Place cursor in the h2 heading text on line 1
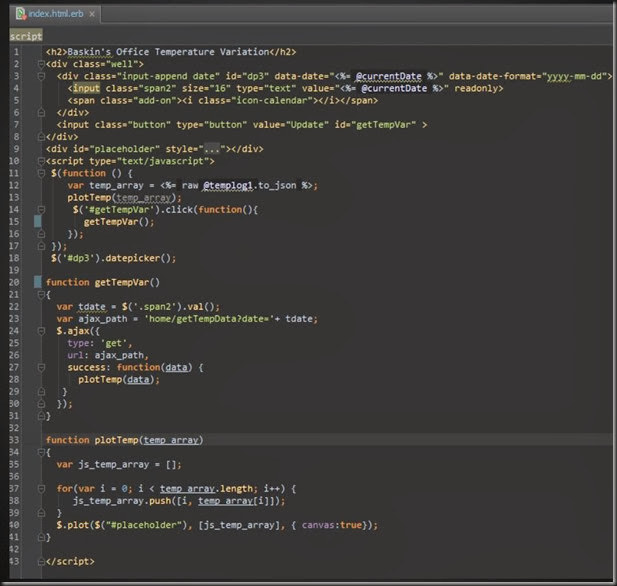This screenshot has width=617, height=586. coord(170,51)
